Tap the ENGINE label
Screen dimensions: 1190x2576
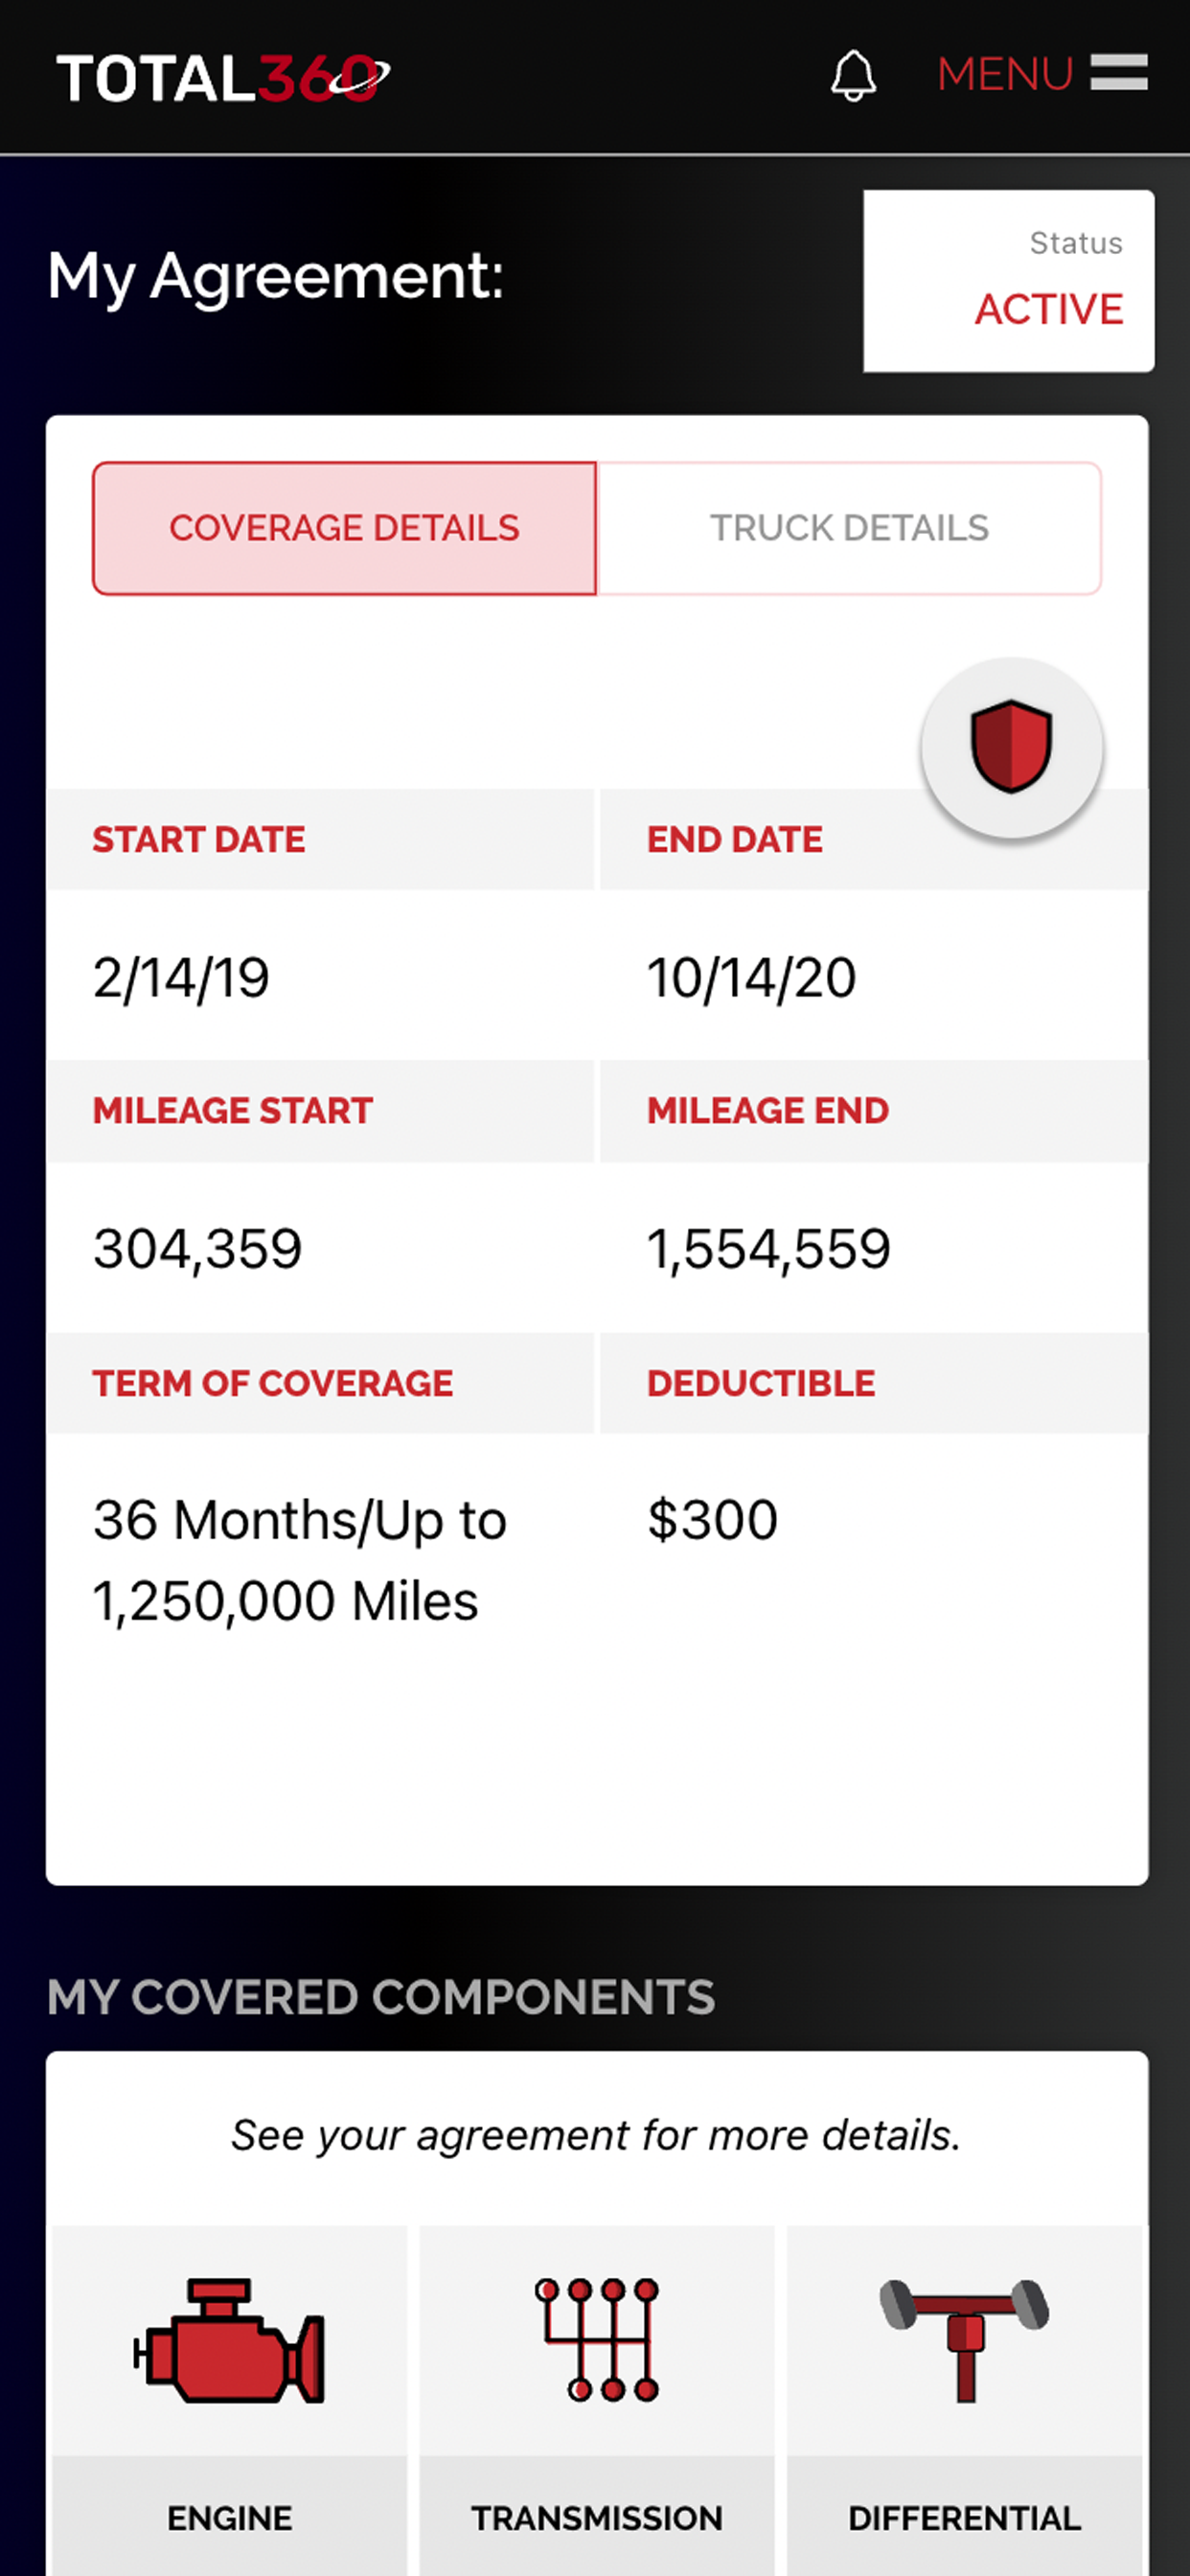point(230,2518)
